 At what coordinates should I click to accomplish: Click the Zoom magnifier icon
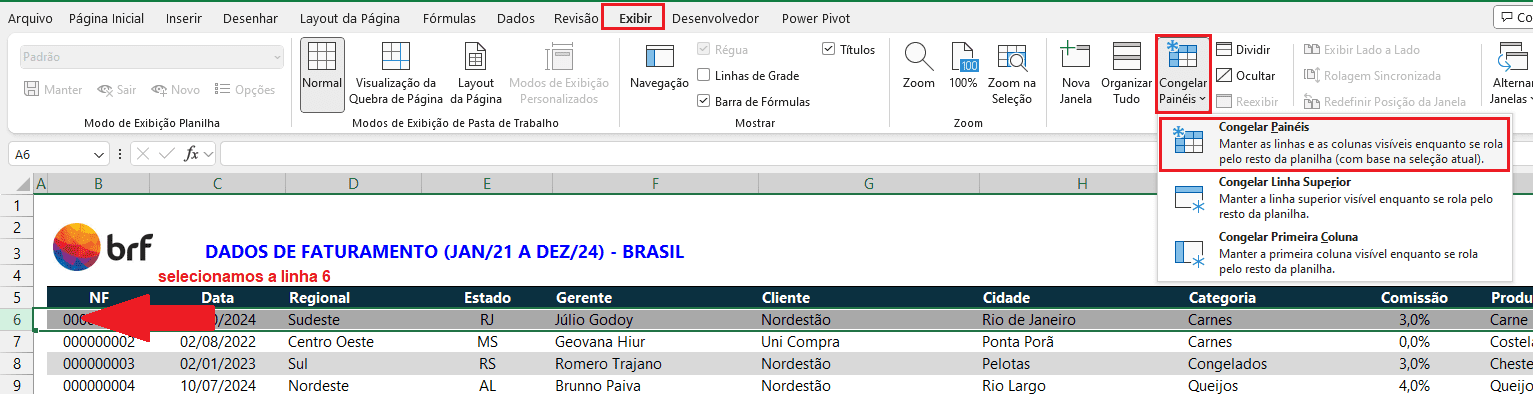(x=919, y=56)
